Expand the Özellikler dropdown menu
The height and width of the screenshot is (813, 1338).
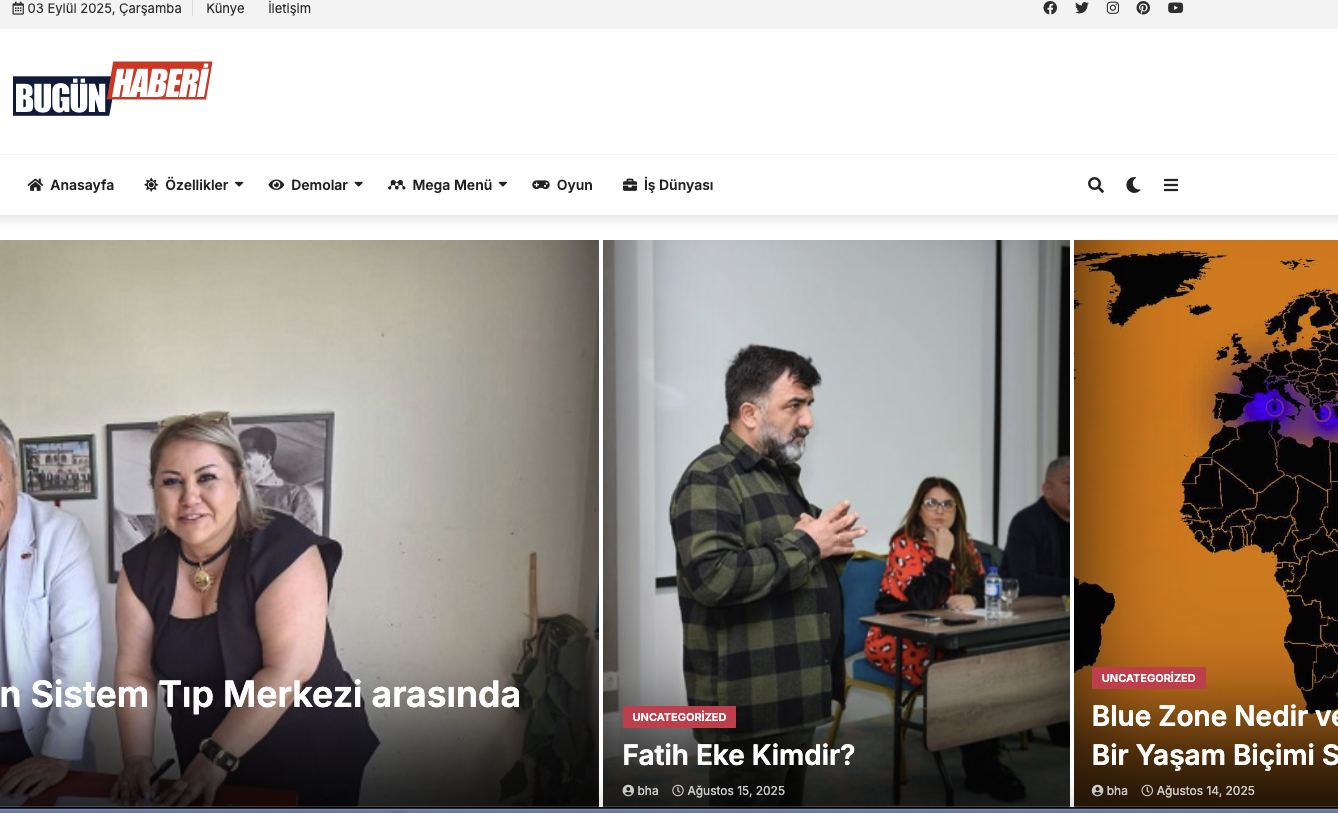click(194, 185)
